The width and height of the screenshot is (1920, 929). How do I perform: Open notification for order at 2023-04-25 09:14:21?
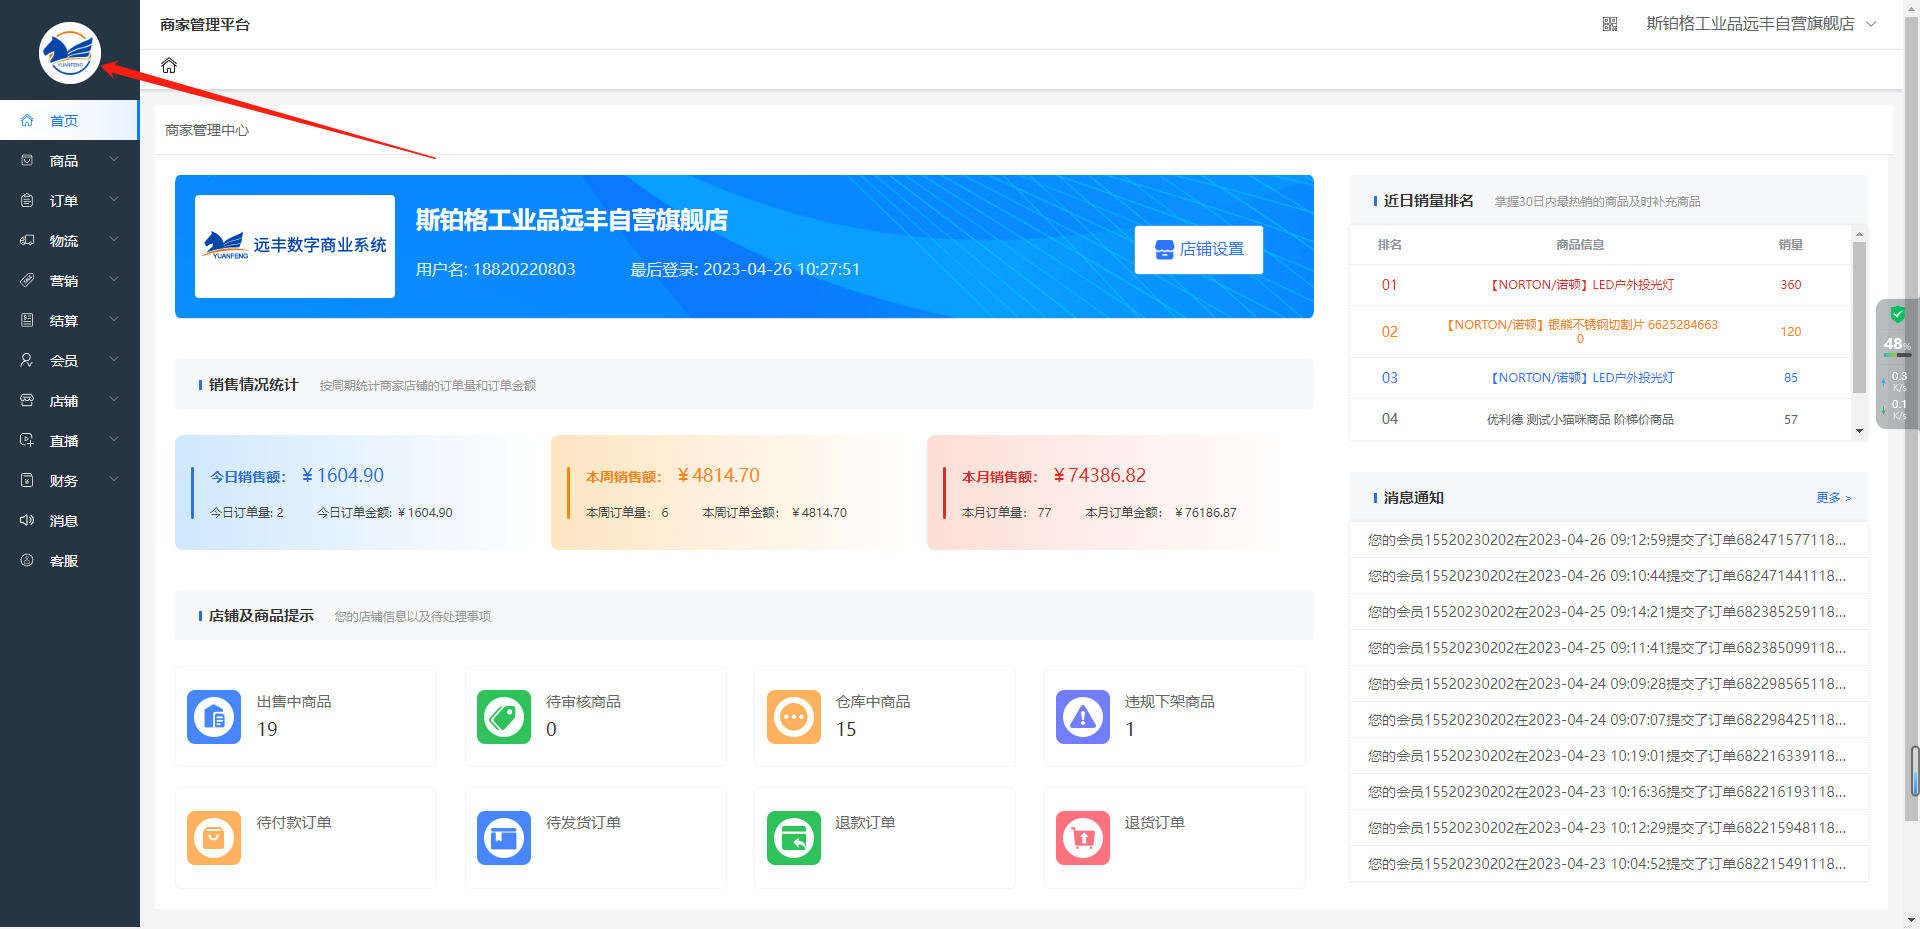[1609, 612]
